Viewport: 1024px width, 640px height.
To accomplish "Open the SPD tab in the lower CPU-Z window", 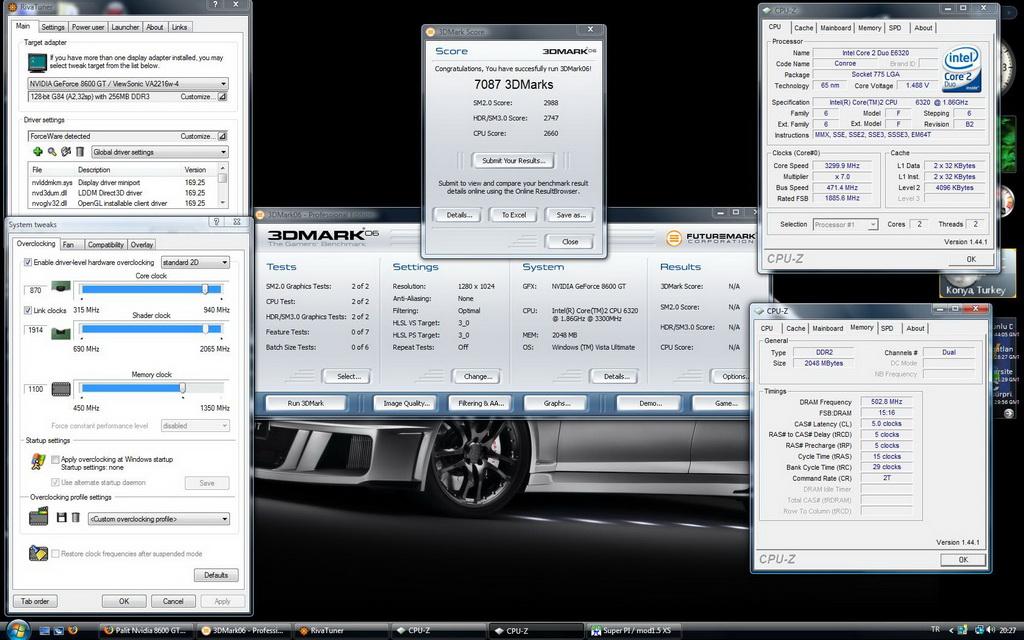I will coord(887,328).
